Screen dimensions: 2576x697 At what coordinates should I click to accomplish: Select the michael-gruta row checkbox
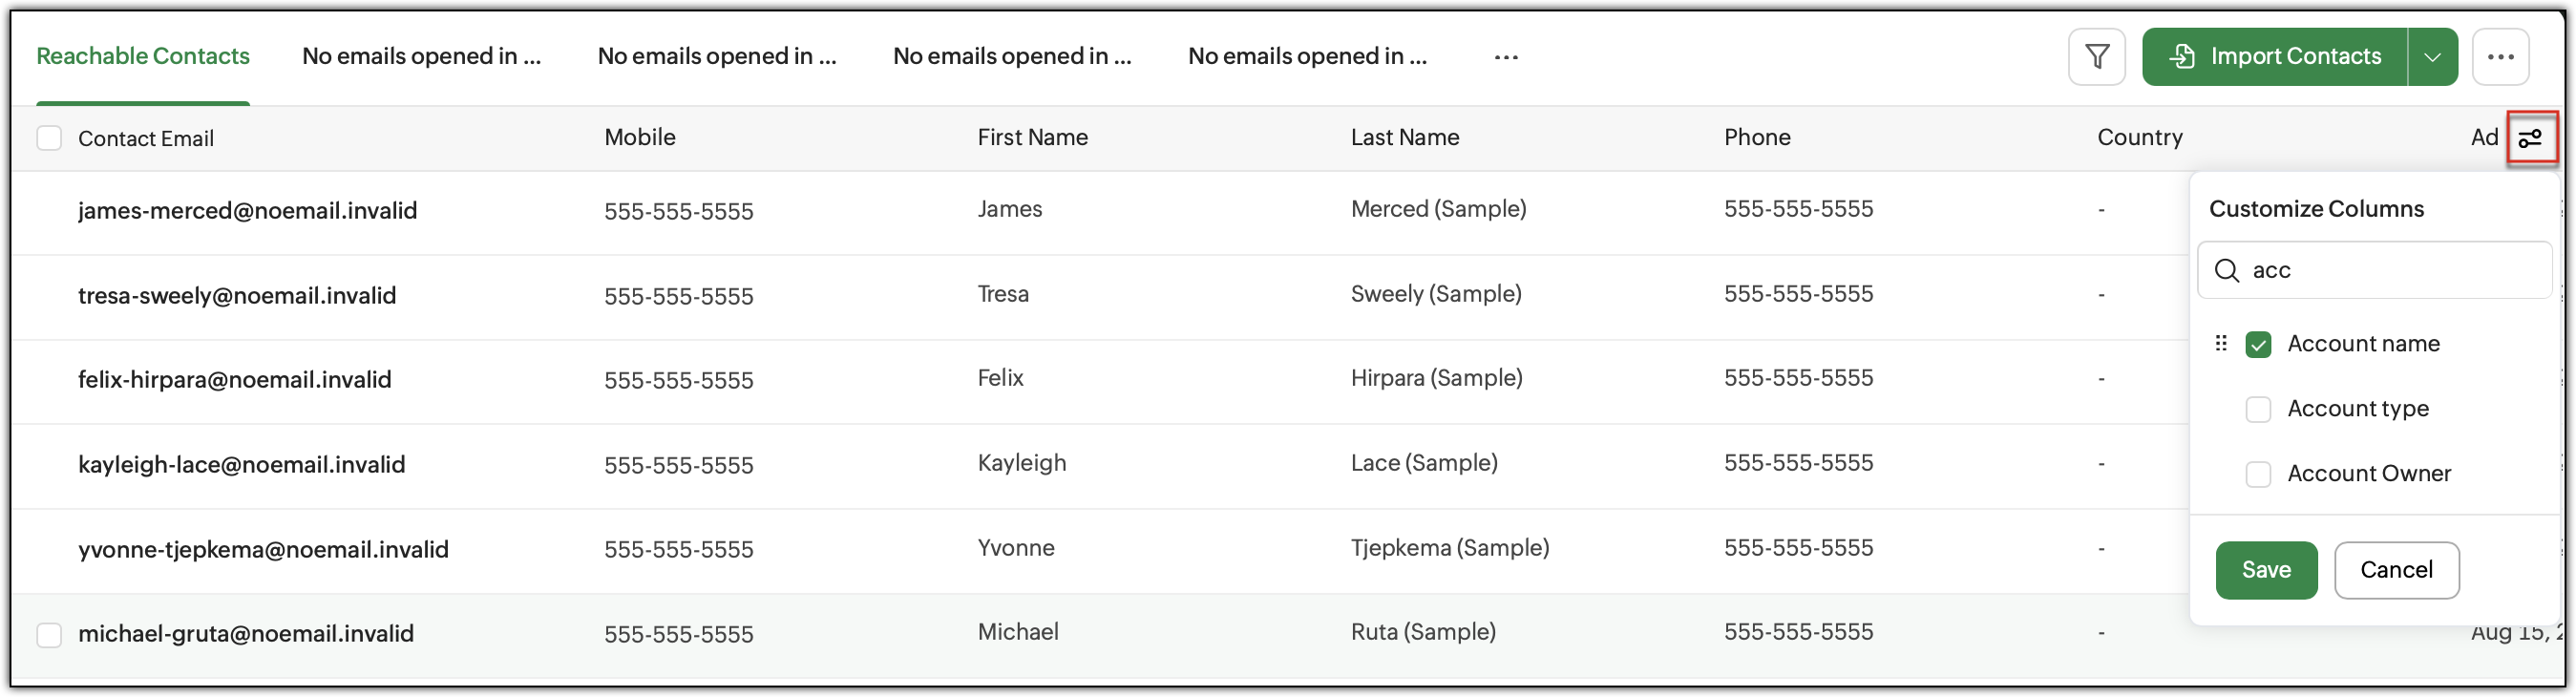click(x=49, y=634)
